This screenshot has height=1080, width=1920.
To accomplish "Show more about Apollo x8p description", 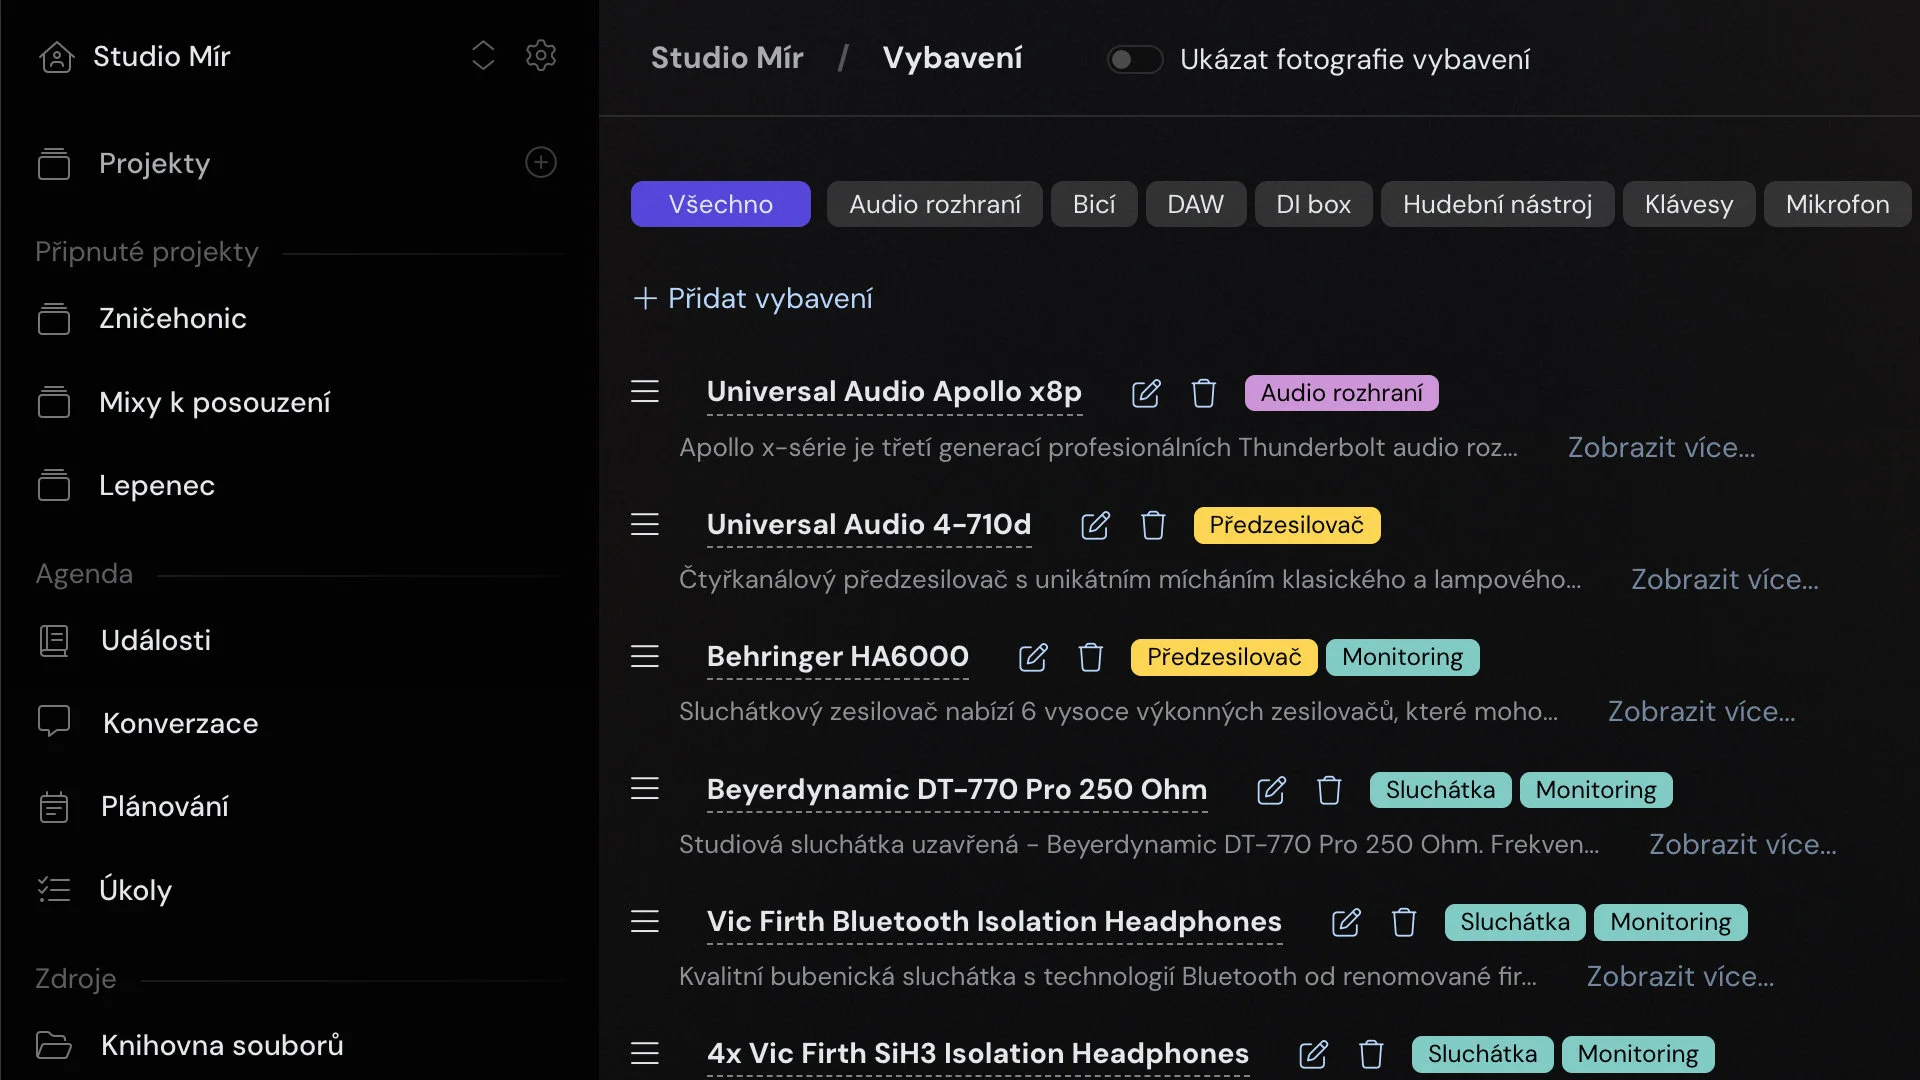I will click(1661, 447).
